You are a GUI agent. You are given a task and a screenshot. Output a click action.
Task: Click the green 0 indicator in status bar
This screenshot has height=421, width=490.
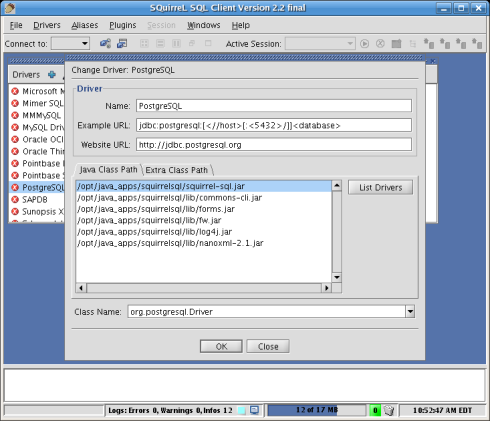pos(375,410)
